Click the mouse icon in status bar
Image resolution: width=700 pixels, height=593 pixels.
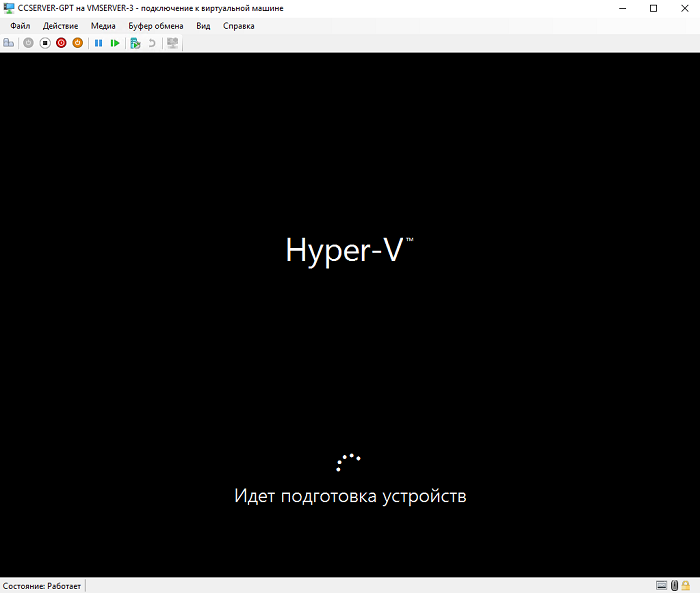675,585
